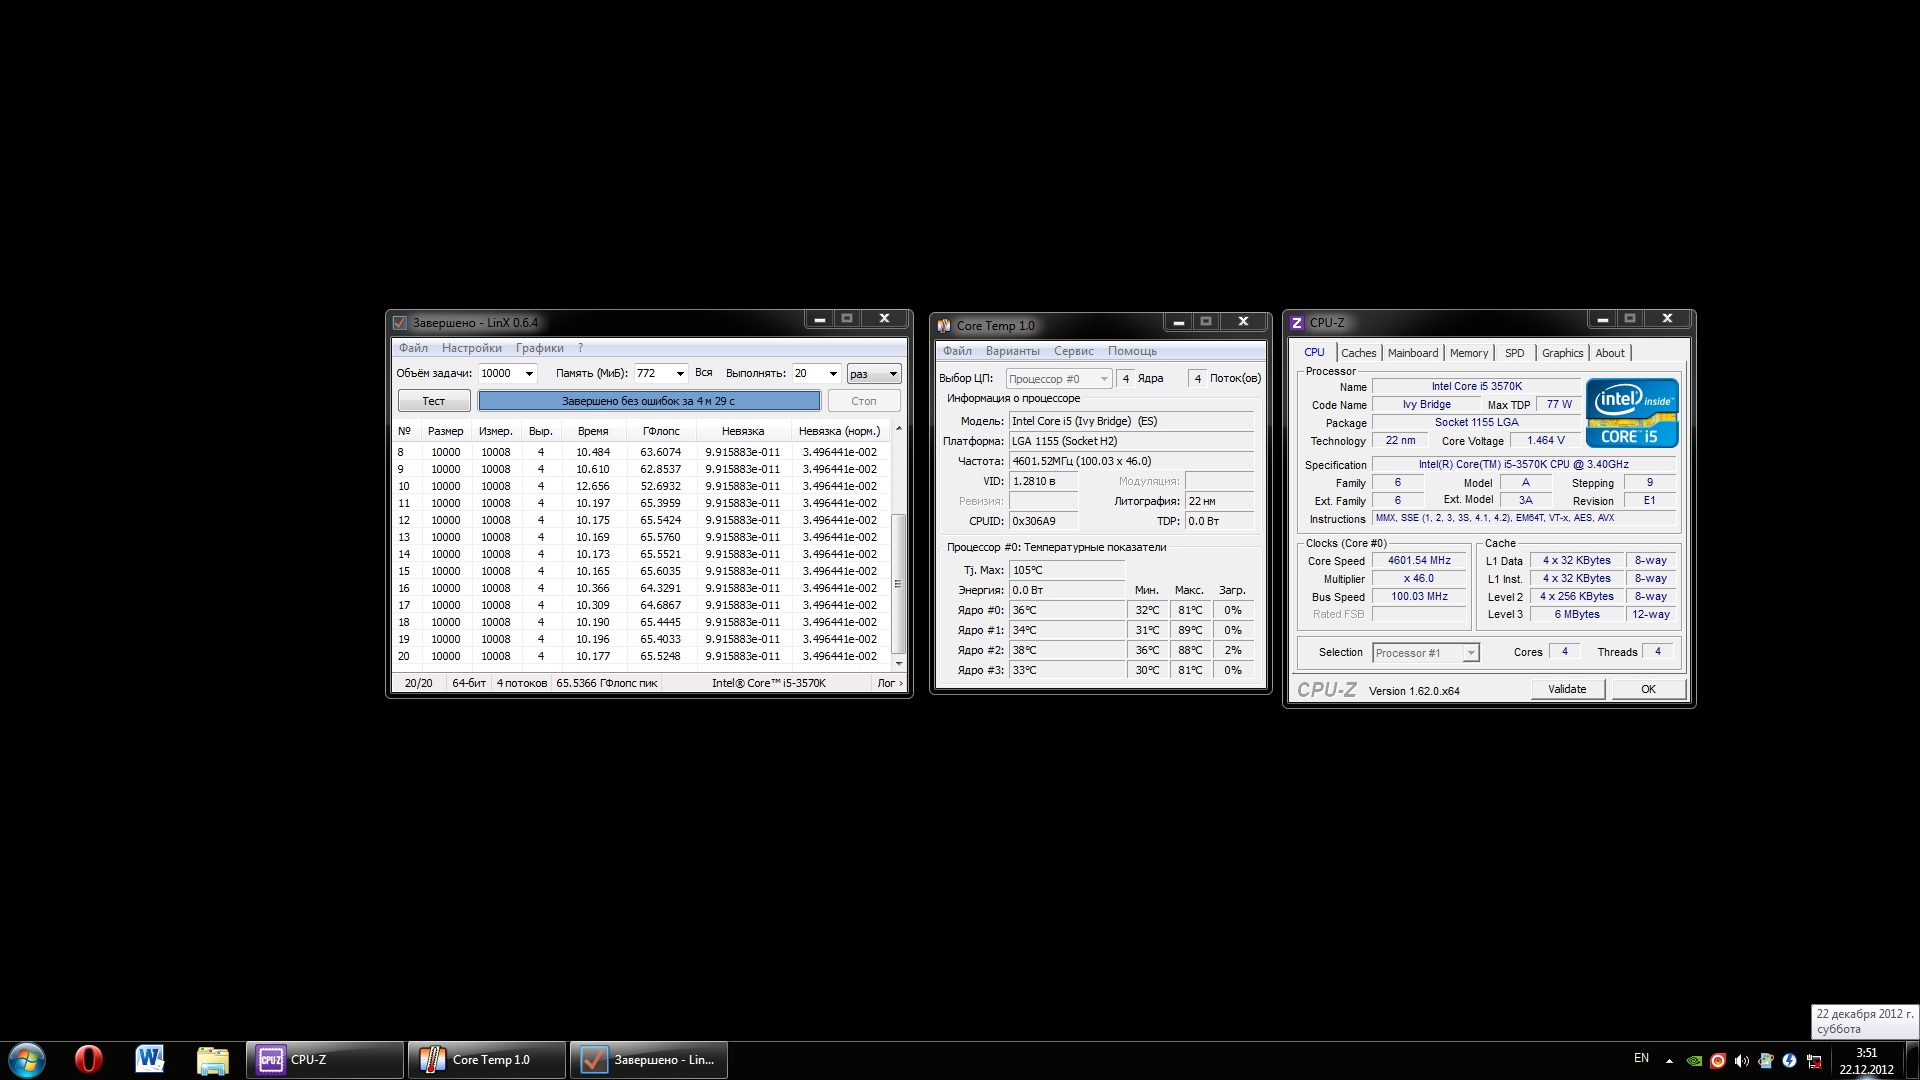
Task: Open the taskbar clock and date
Action: click(1866, 1061)
